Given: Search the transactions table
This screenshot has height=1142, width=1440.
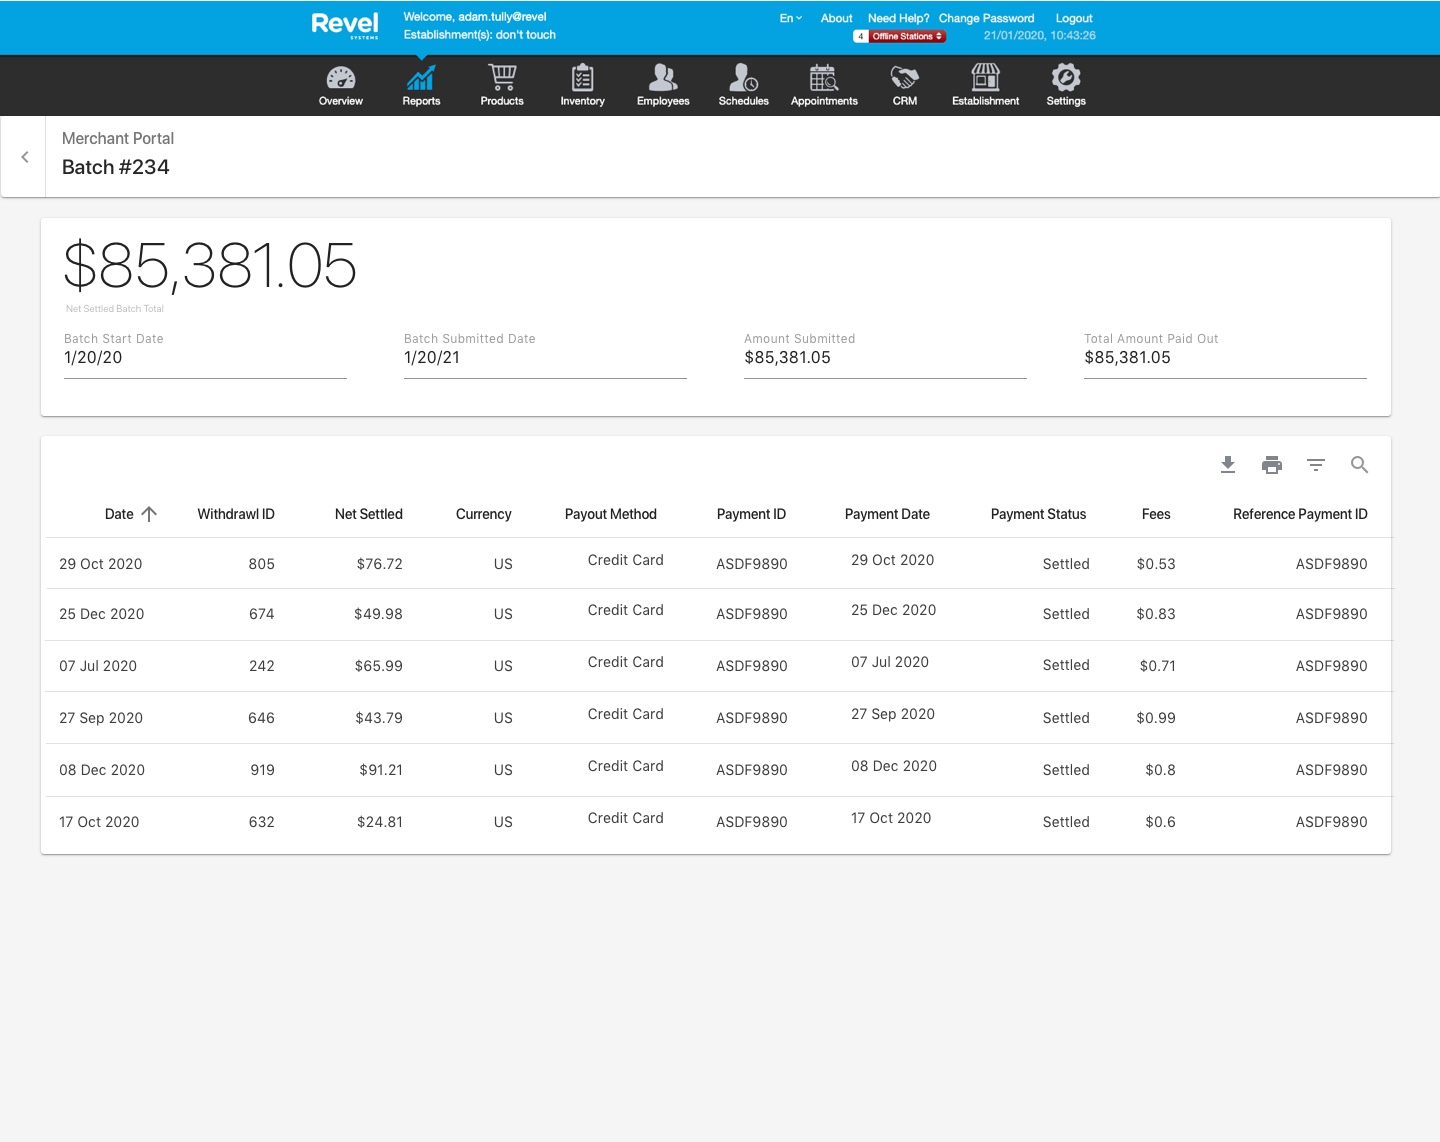Looking at the screenshot, I should (x=1359, y=465).
